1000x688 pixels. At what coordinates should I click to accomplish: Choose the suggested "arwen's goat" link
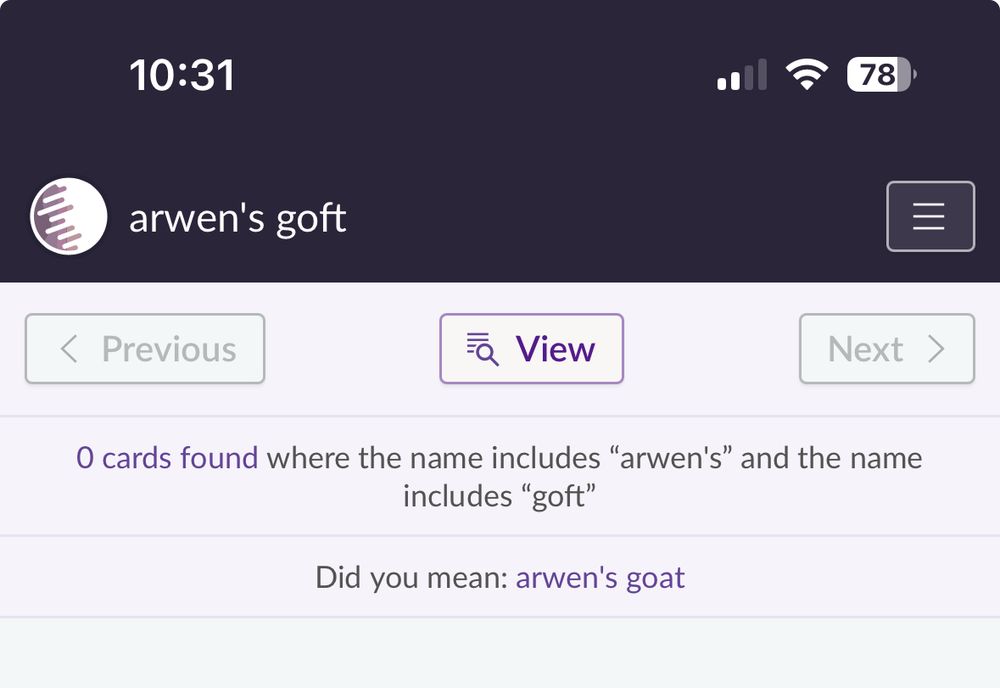click(x=600, y=578)
